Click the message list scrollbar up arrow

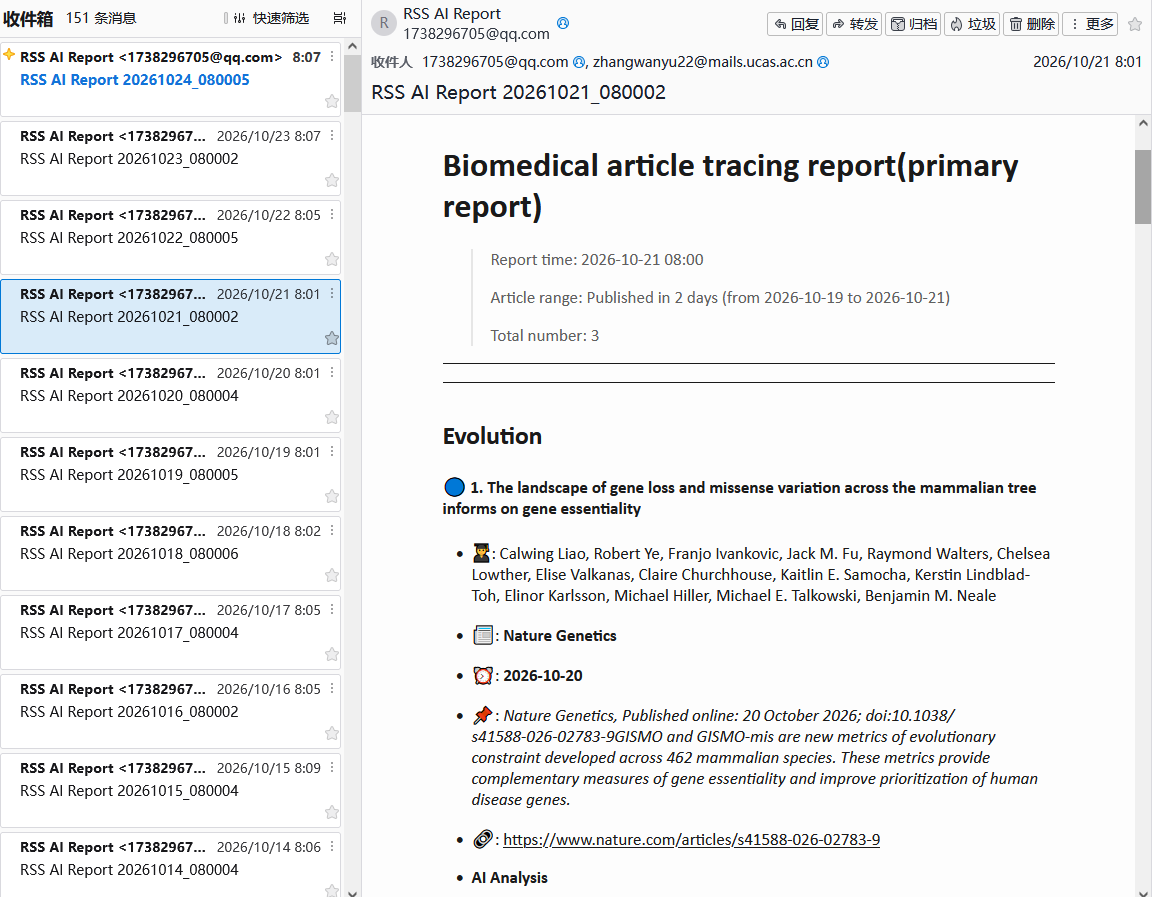[352, 46]
